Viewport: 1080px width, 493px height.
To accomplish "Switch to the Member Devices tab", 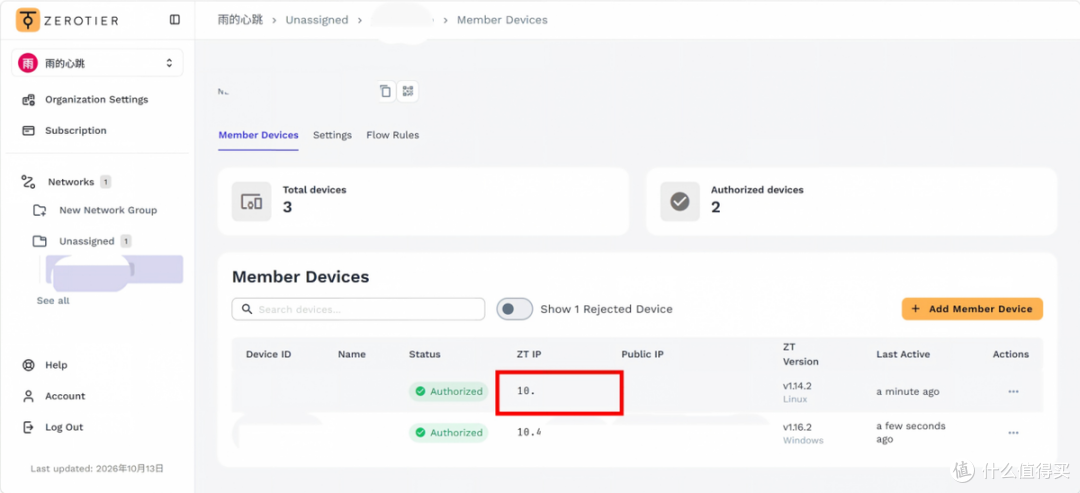I will click(258, 135).
